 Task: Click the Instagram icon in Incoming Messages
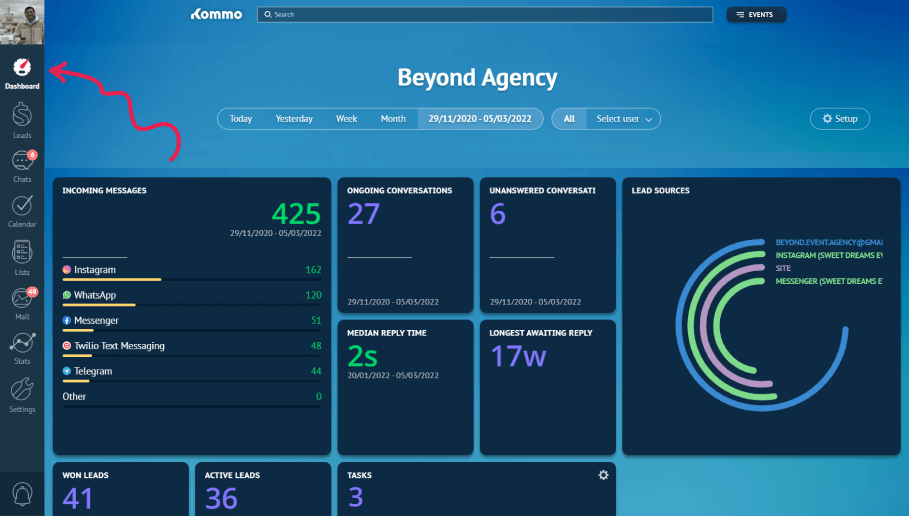pyautogui.click(x=67, y=270)
